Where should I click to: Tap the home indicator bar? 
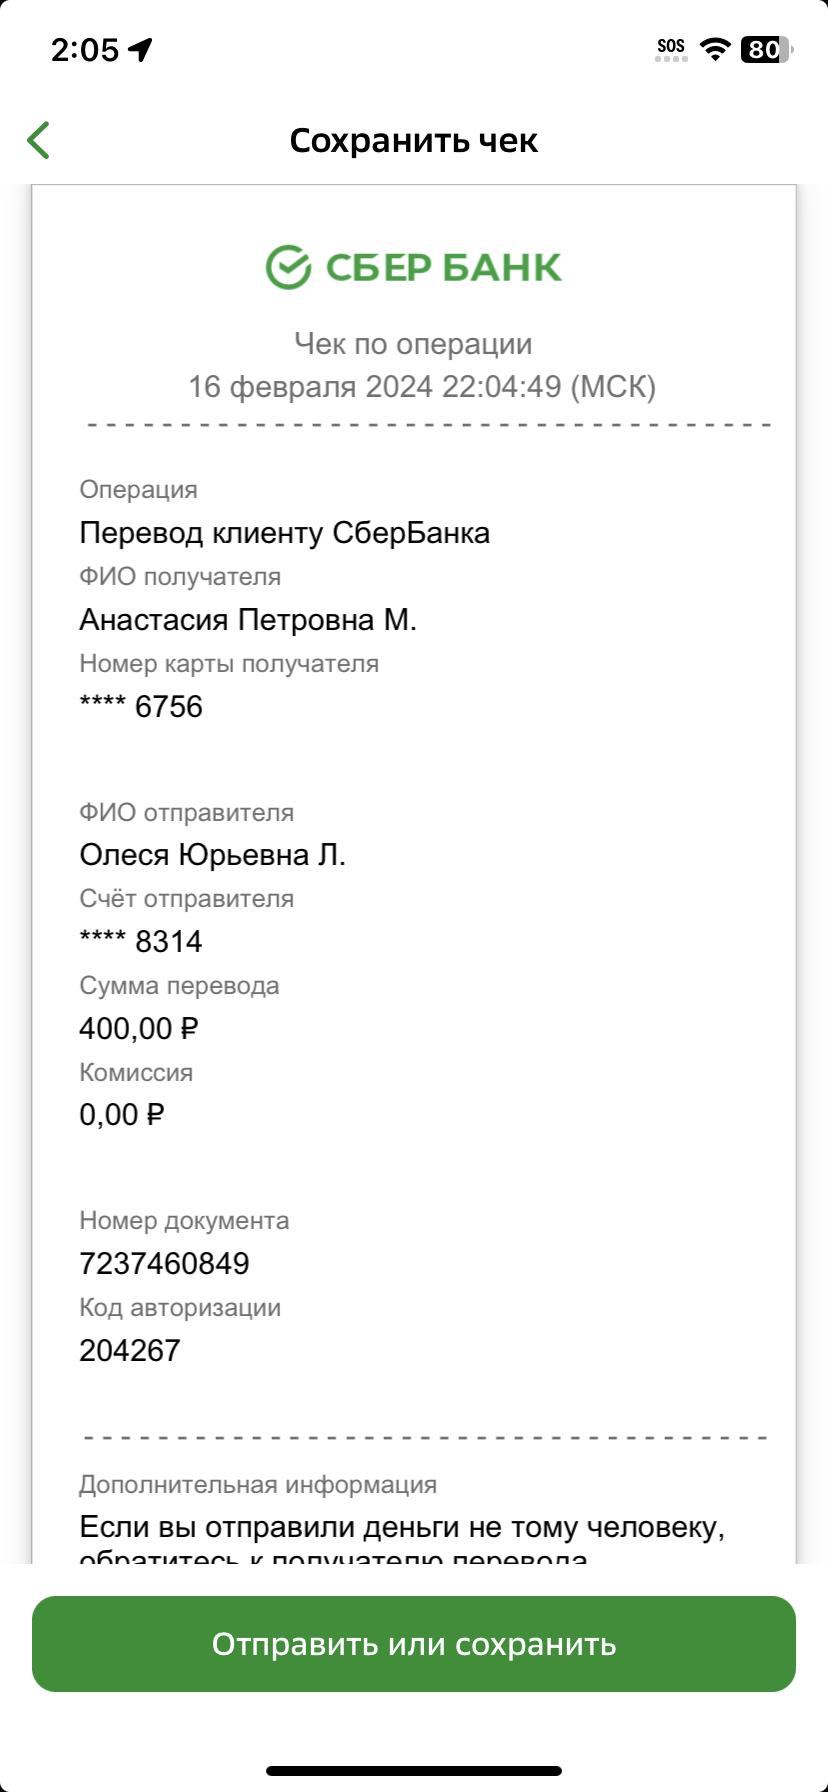tap(414, 1771)
